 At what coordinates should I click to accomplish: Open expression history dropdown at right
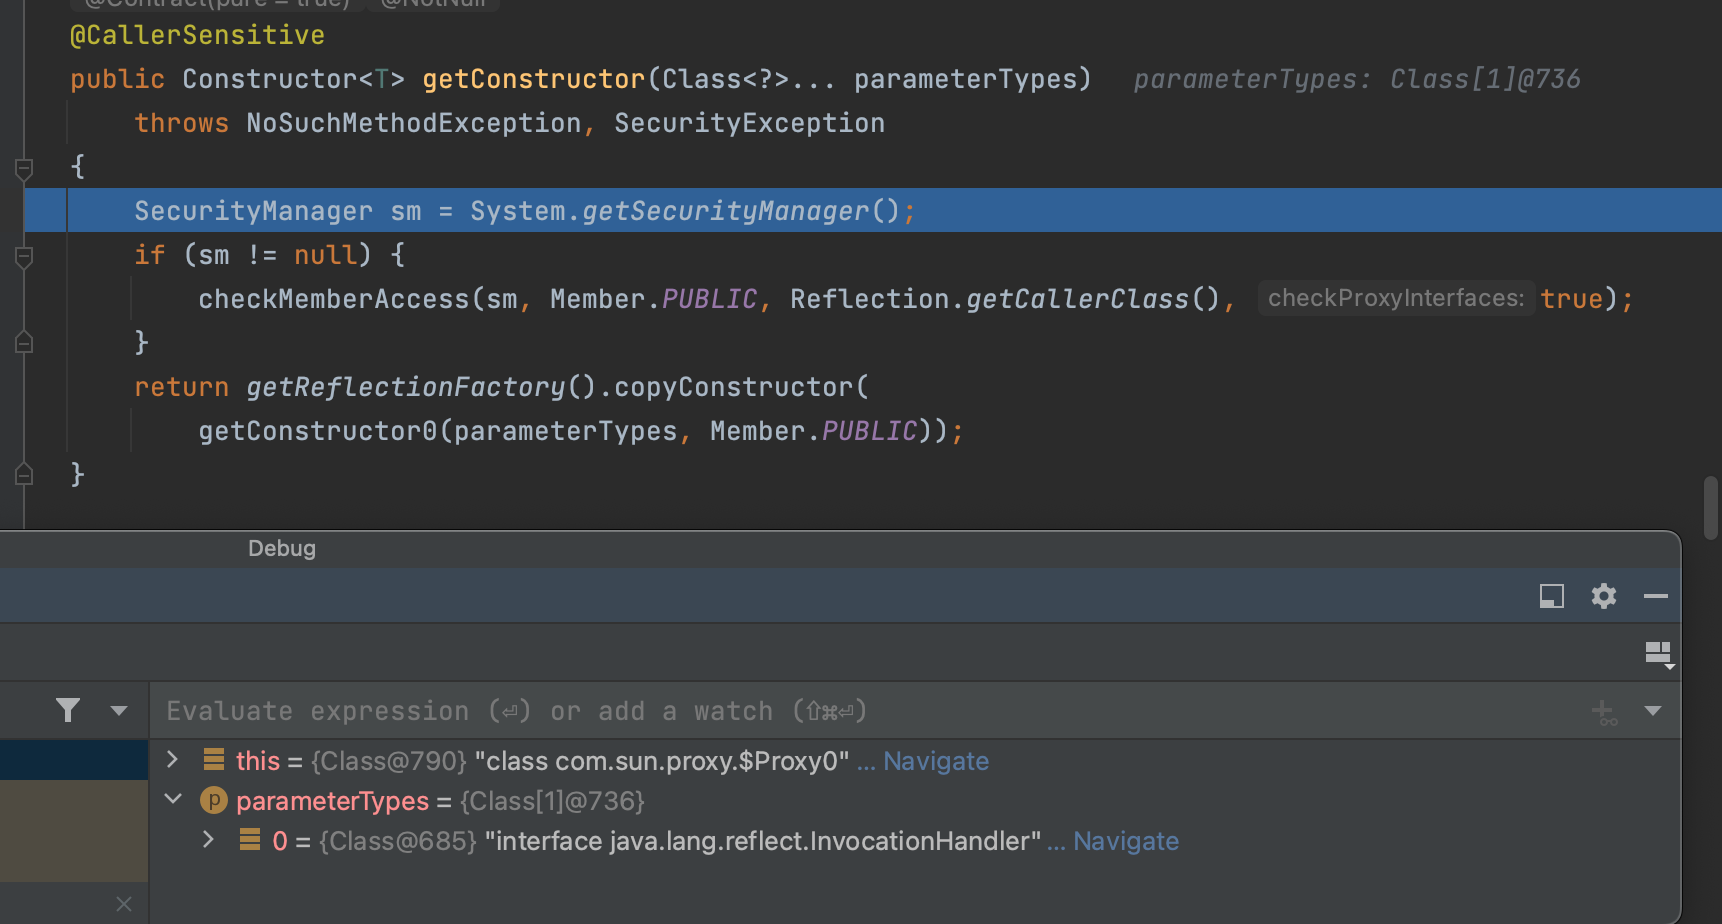click(x=1652, y=711)
